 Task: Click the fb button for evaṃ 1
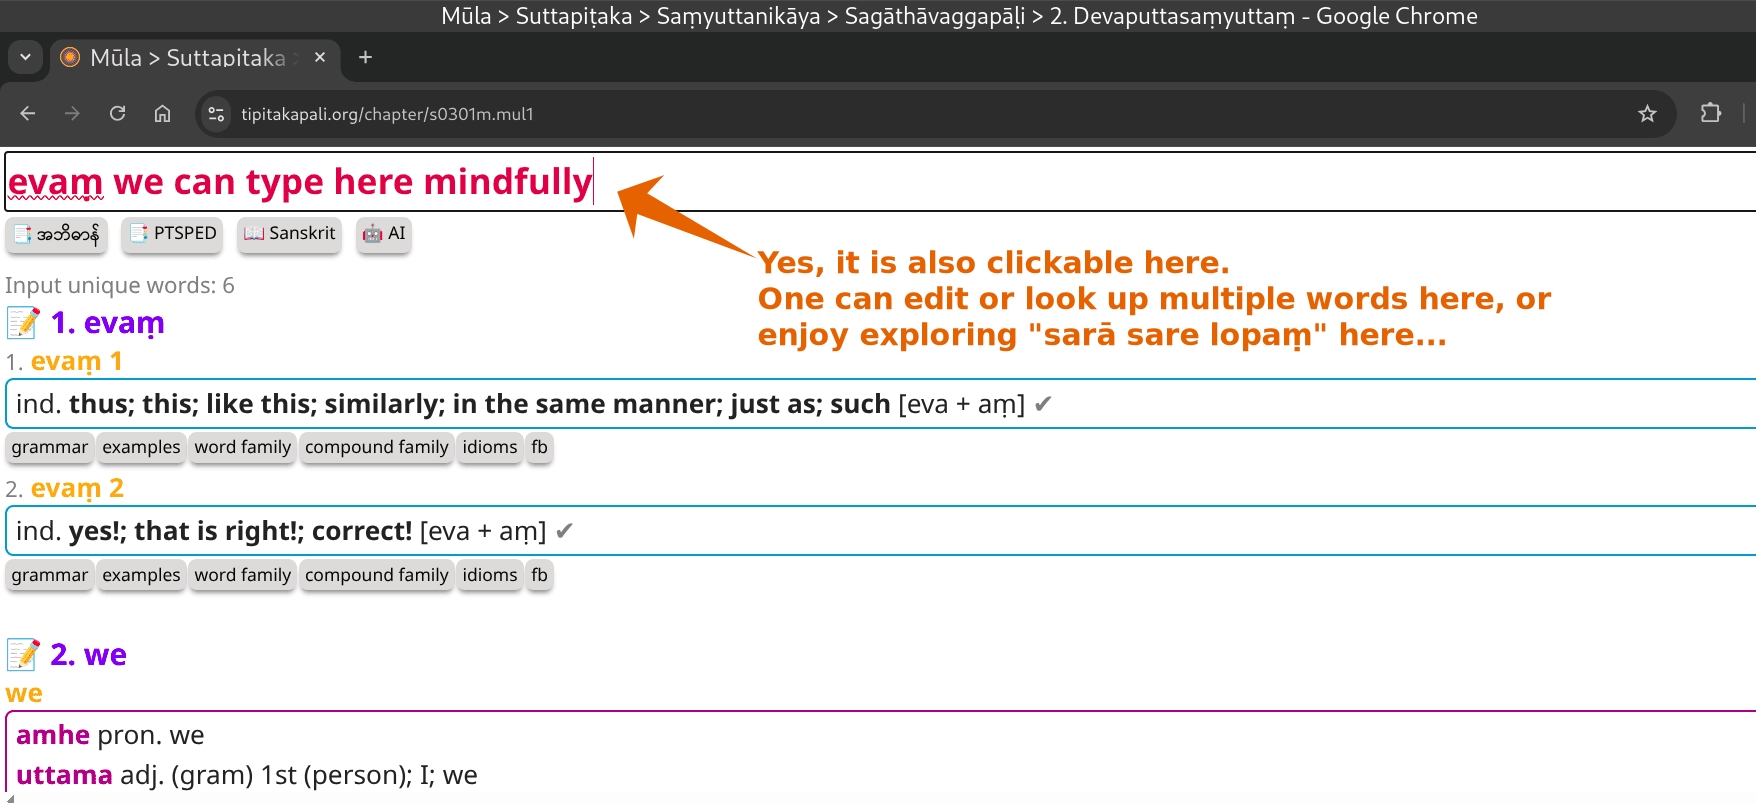(539, 447)
